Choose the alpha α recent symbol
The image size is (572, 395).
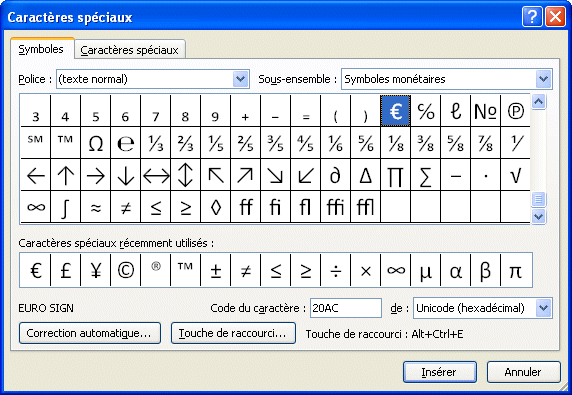click(455, 270)
